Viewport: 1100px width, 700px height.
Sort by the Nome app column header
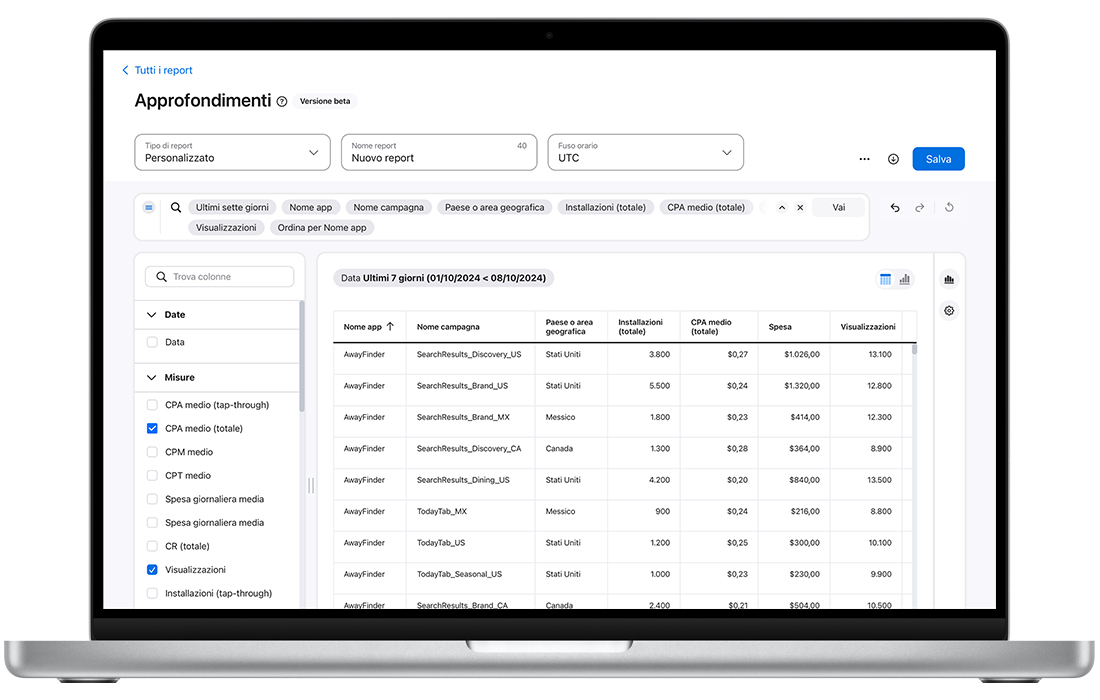point(368,327)
